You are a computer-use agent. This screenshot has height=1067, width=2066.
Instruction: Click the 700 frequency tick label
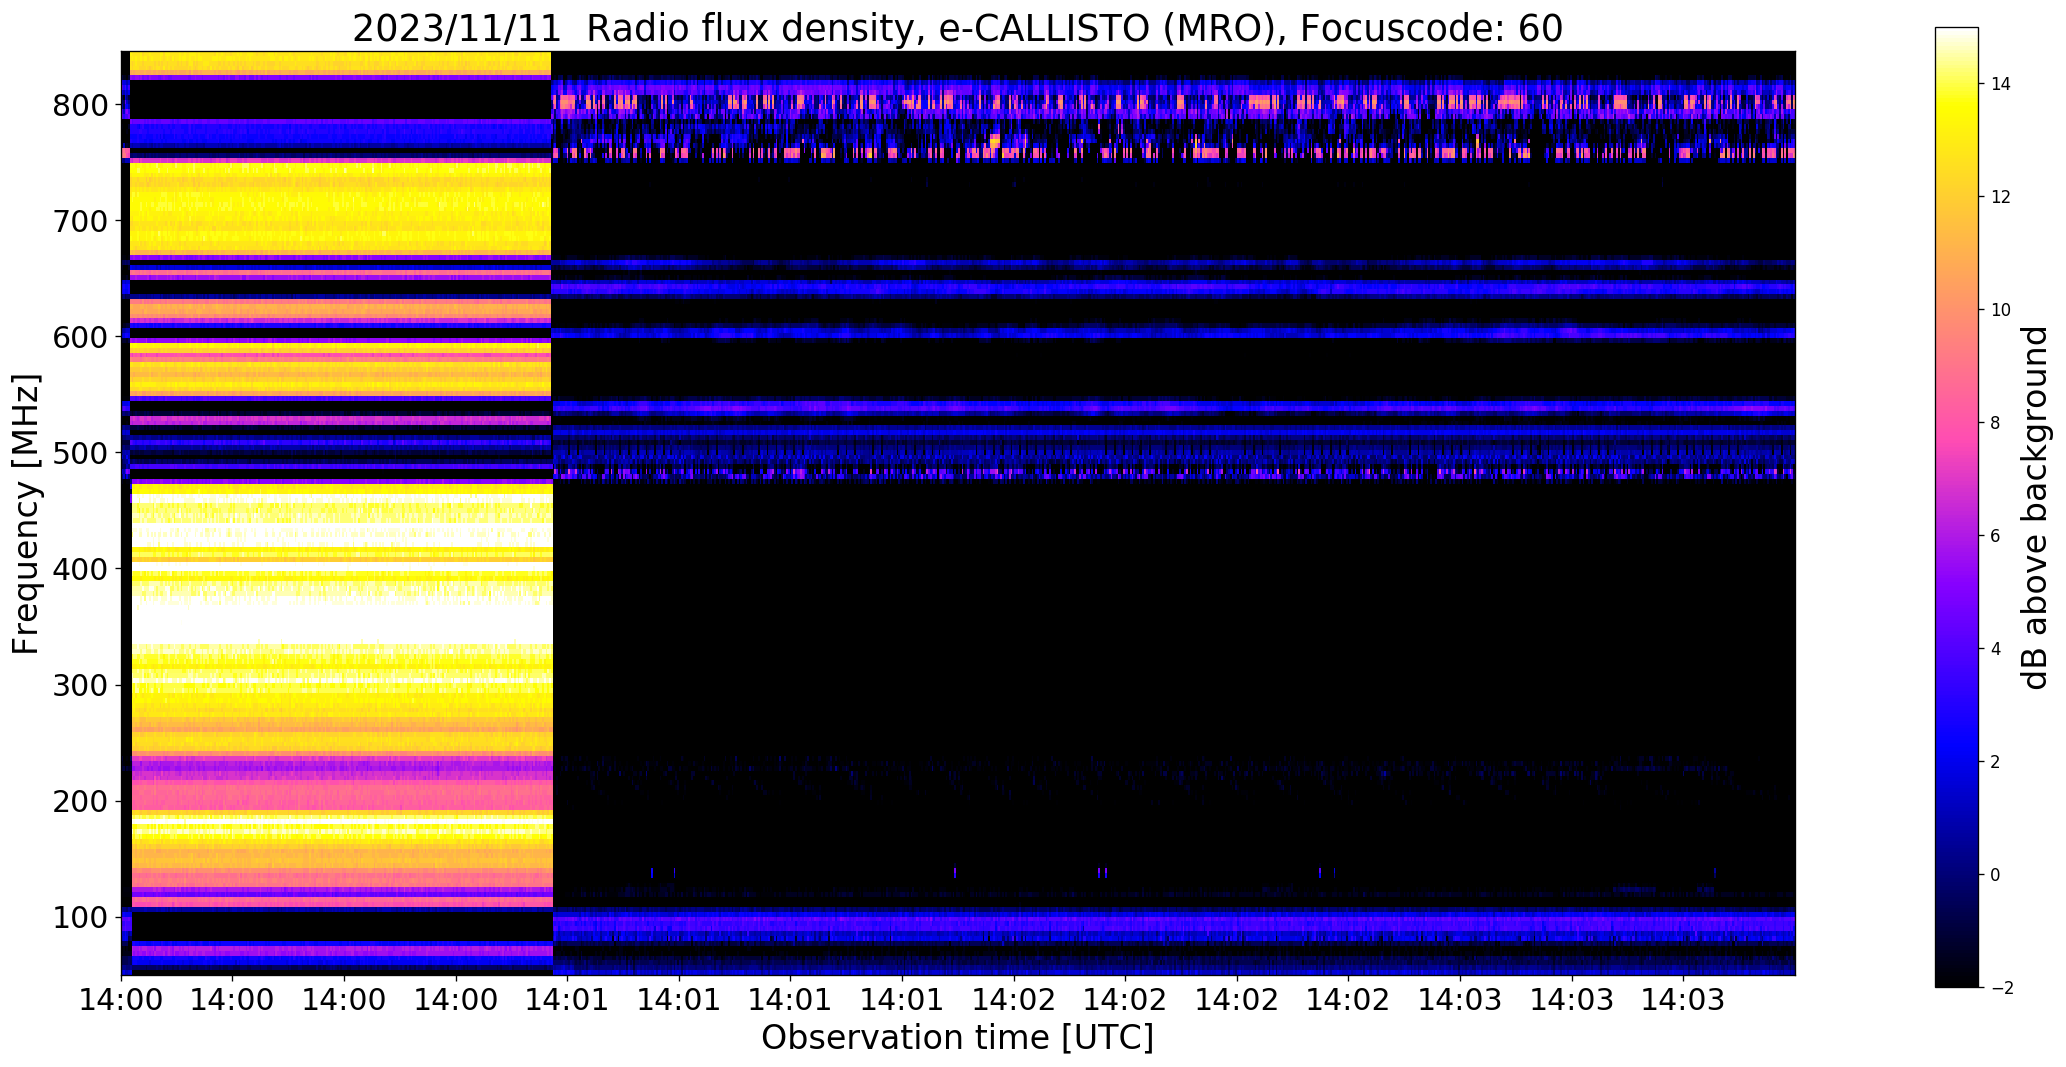point(81,221)
